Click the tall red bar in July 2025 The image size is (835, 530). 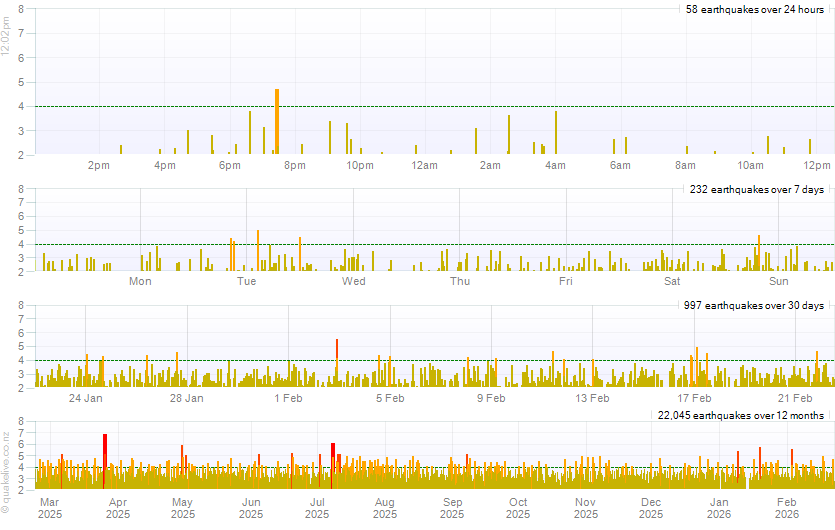click(x=332, y=464)
